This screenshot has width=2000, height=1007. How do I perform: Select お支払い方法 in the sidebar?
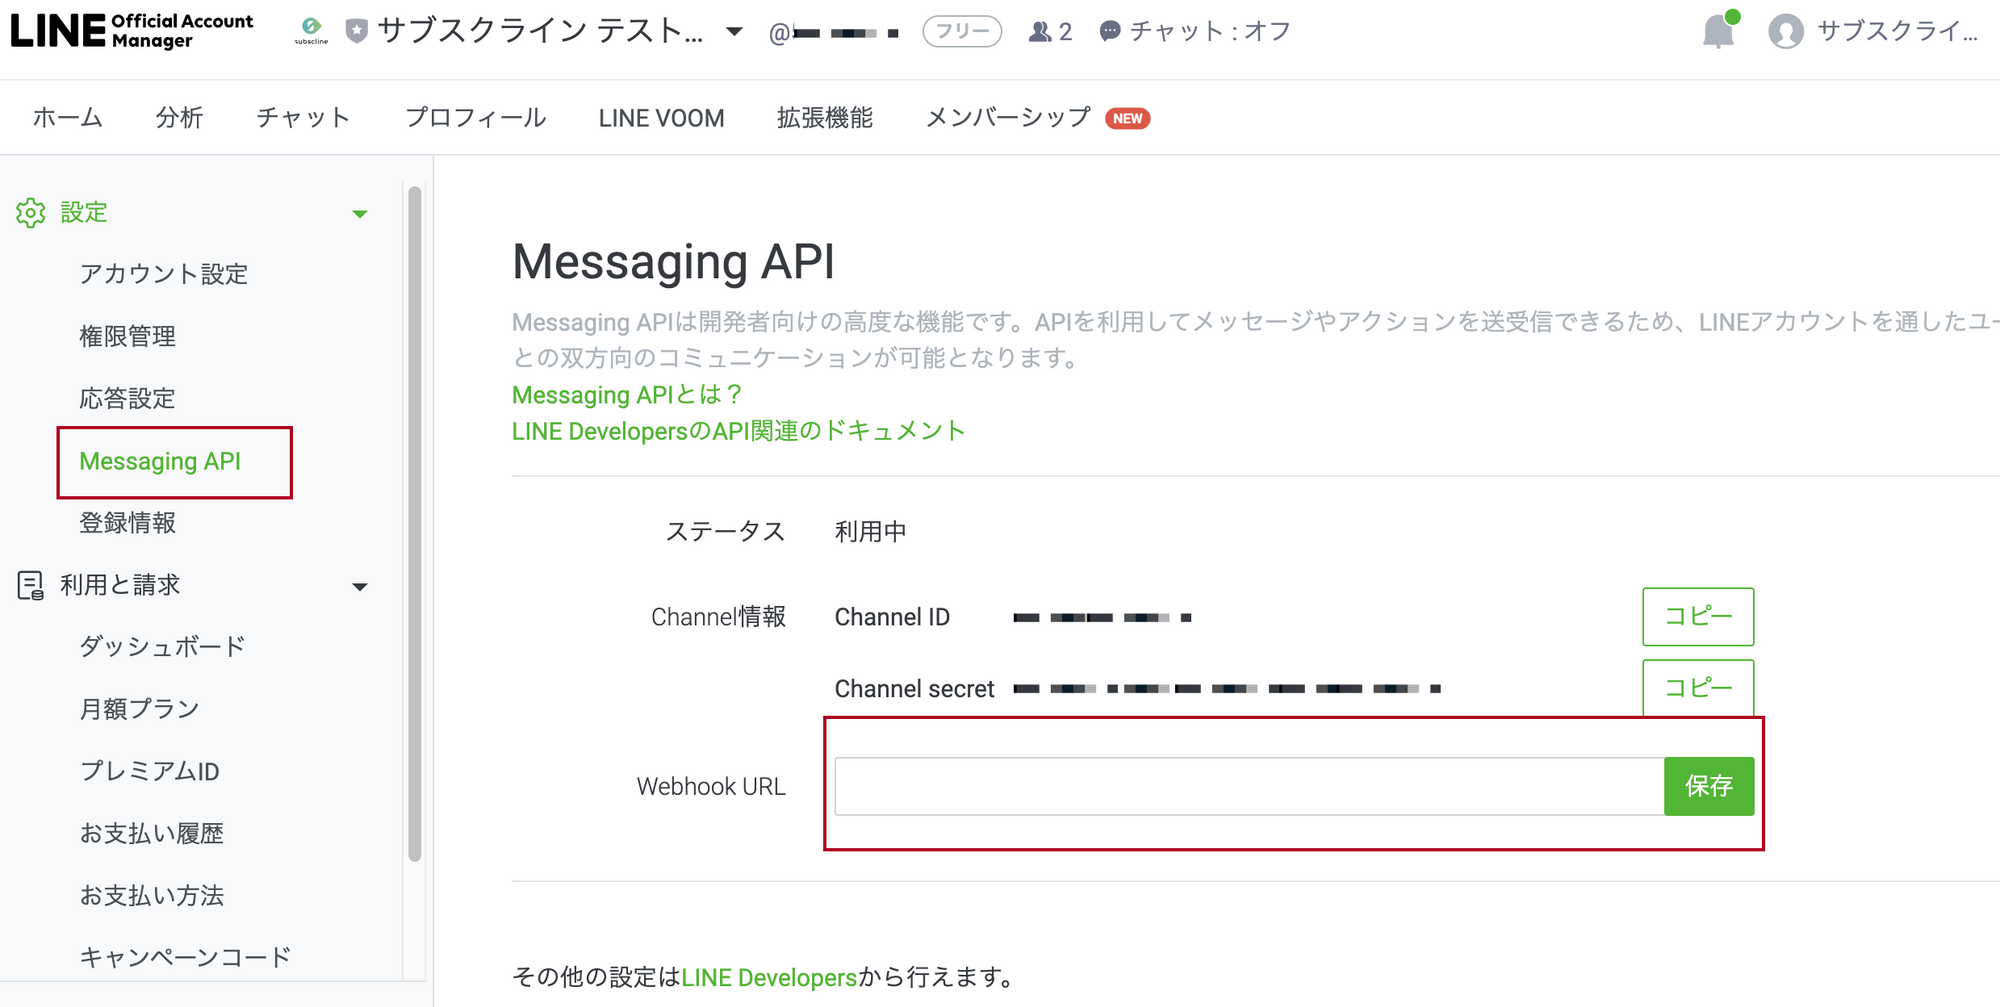click(152, 895)
